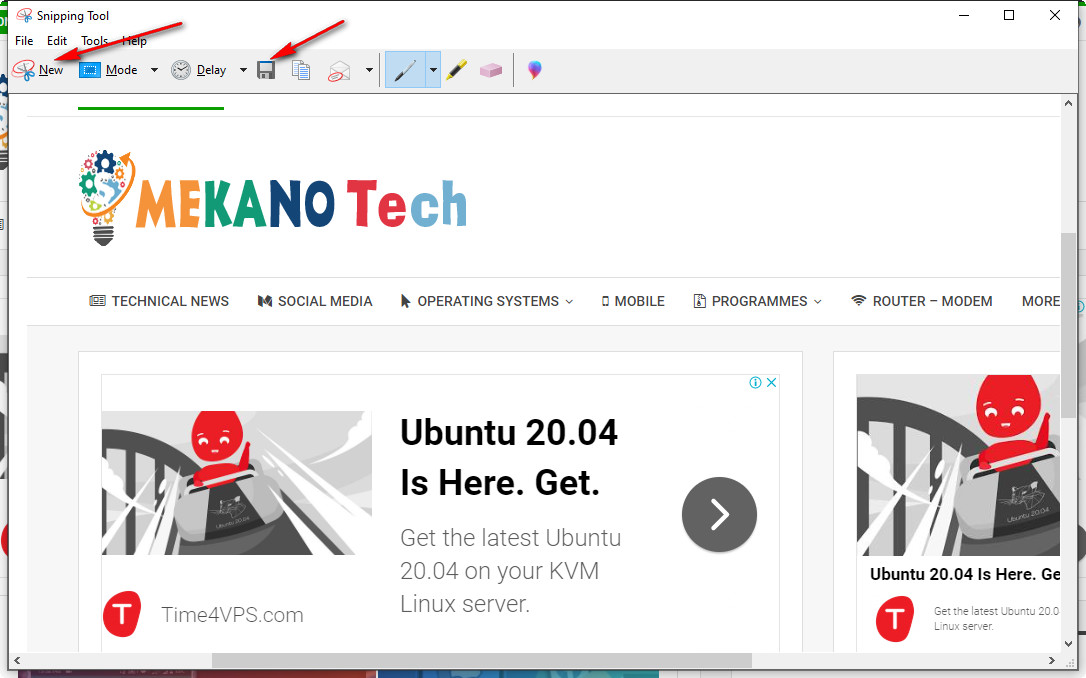
Task: Open the MORE nav item
Action: (1040, 301)
